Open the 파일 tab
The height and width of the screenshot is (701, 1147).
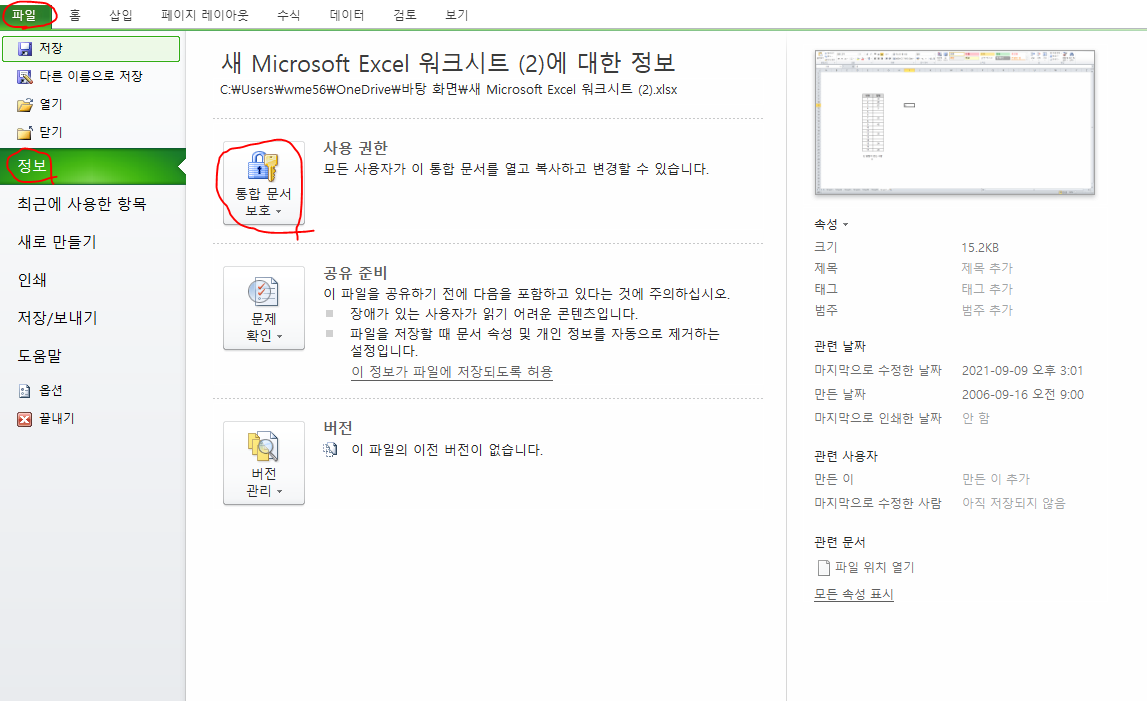(x=24, y=15)
